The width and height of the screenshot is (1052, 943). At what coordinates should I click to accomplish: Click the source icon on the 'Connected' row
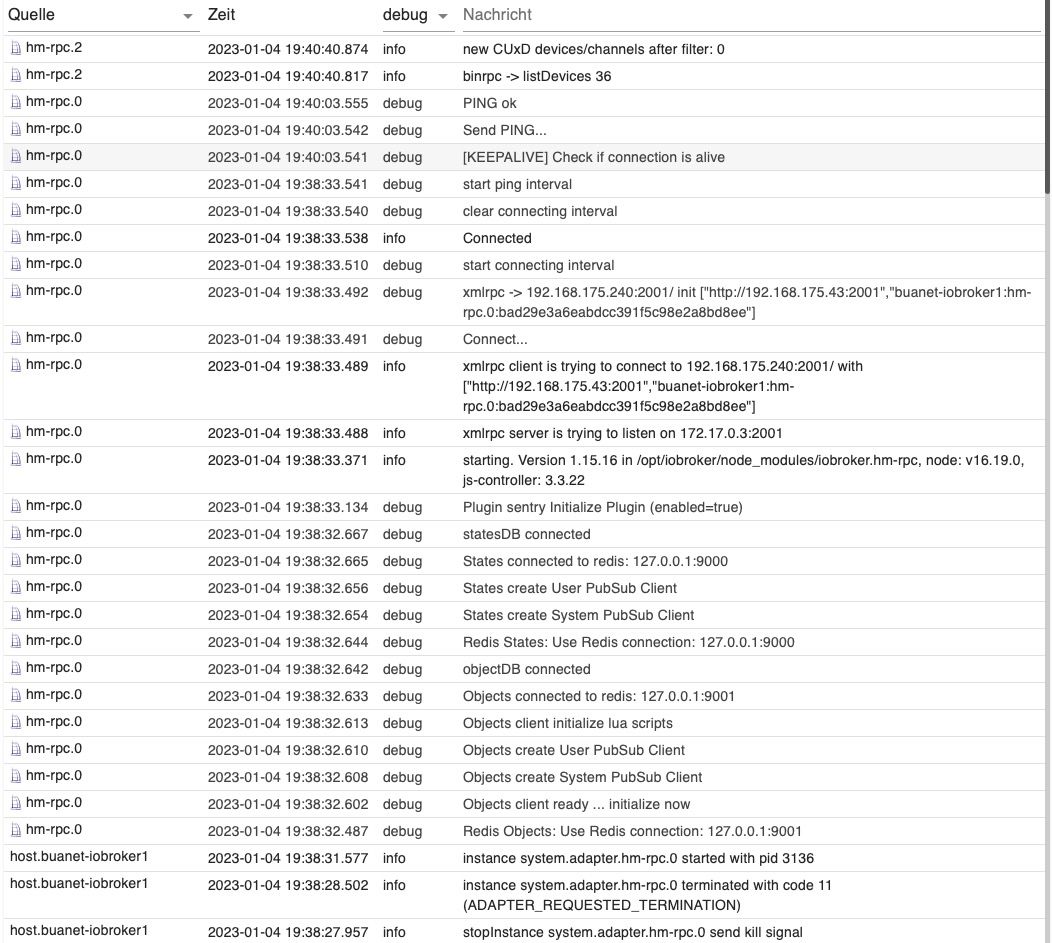(15, 237)
